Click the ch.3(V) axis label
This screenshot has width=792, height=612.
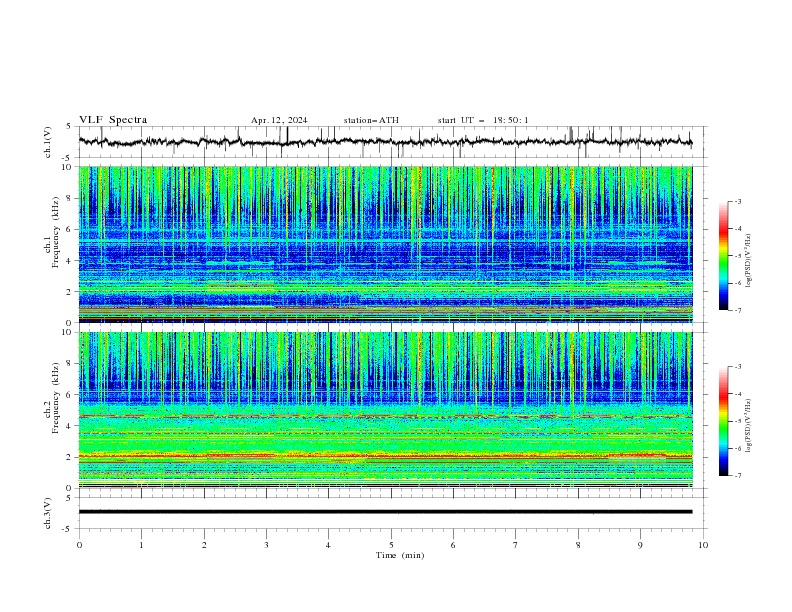[48, 513]
